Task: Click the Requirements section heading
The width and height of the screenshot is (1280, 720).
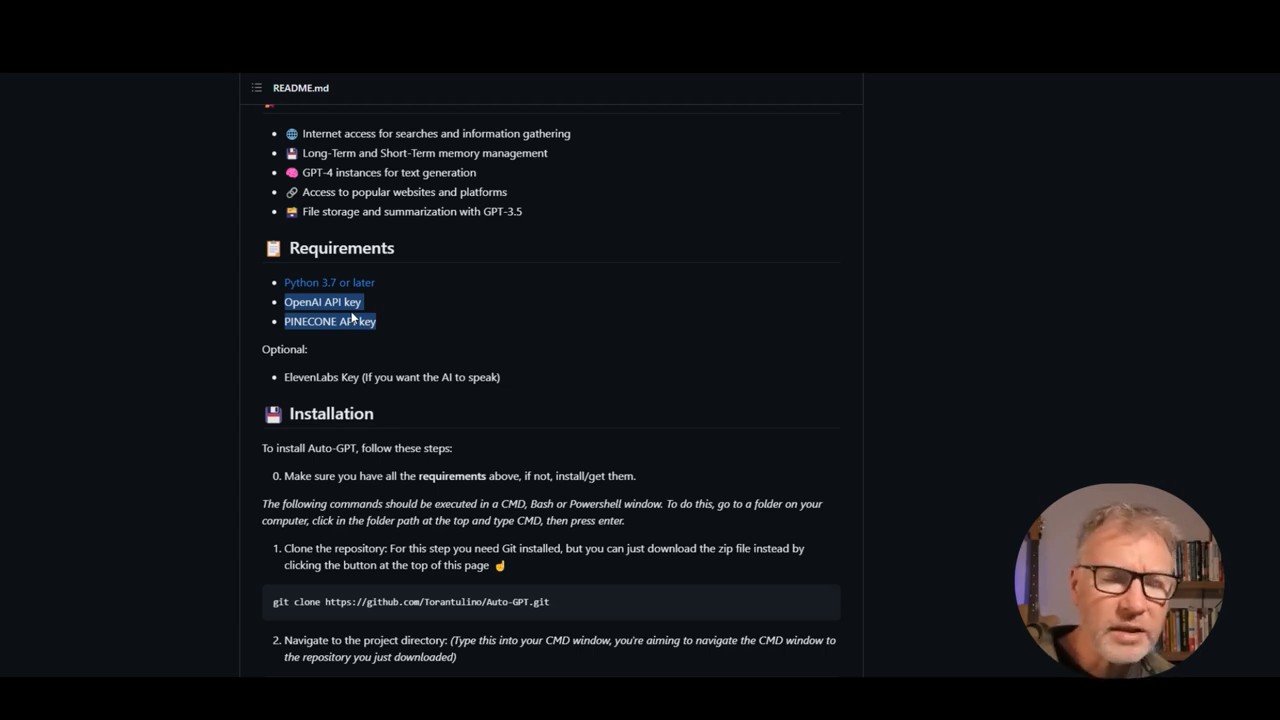Action: 342,248
